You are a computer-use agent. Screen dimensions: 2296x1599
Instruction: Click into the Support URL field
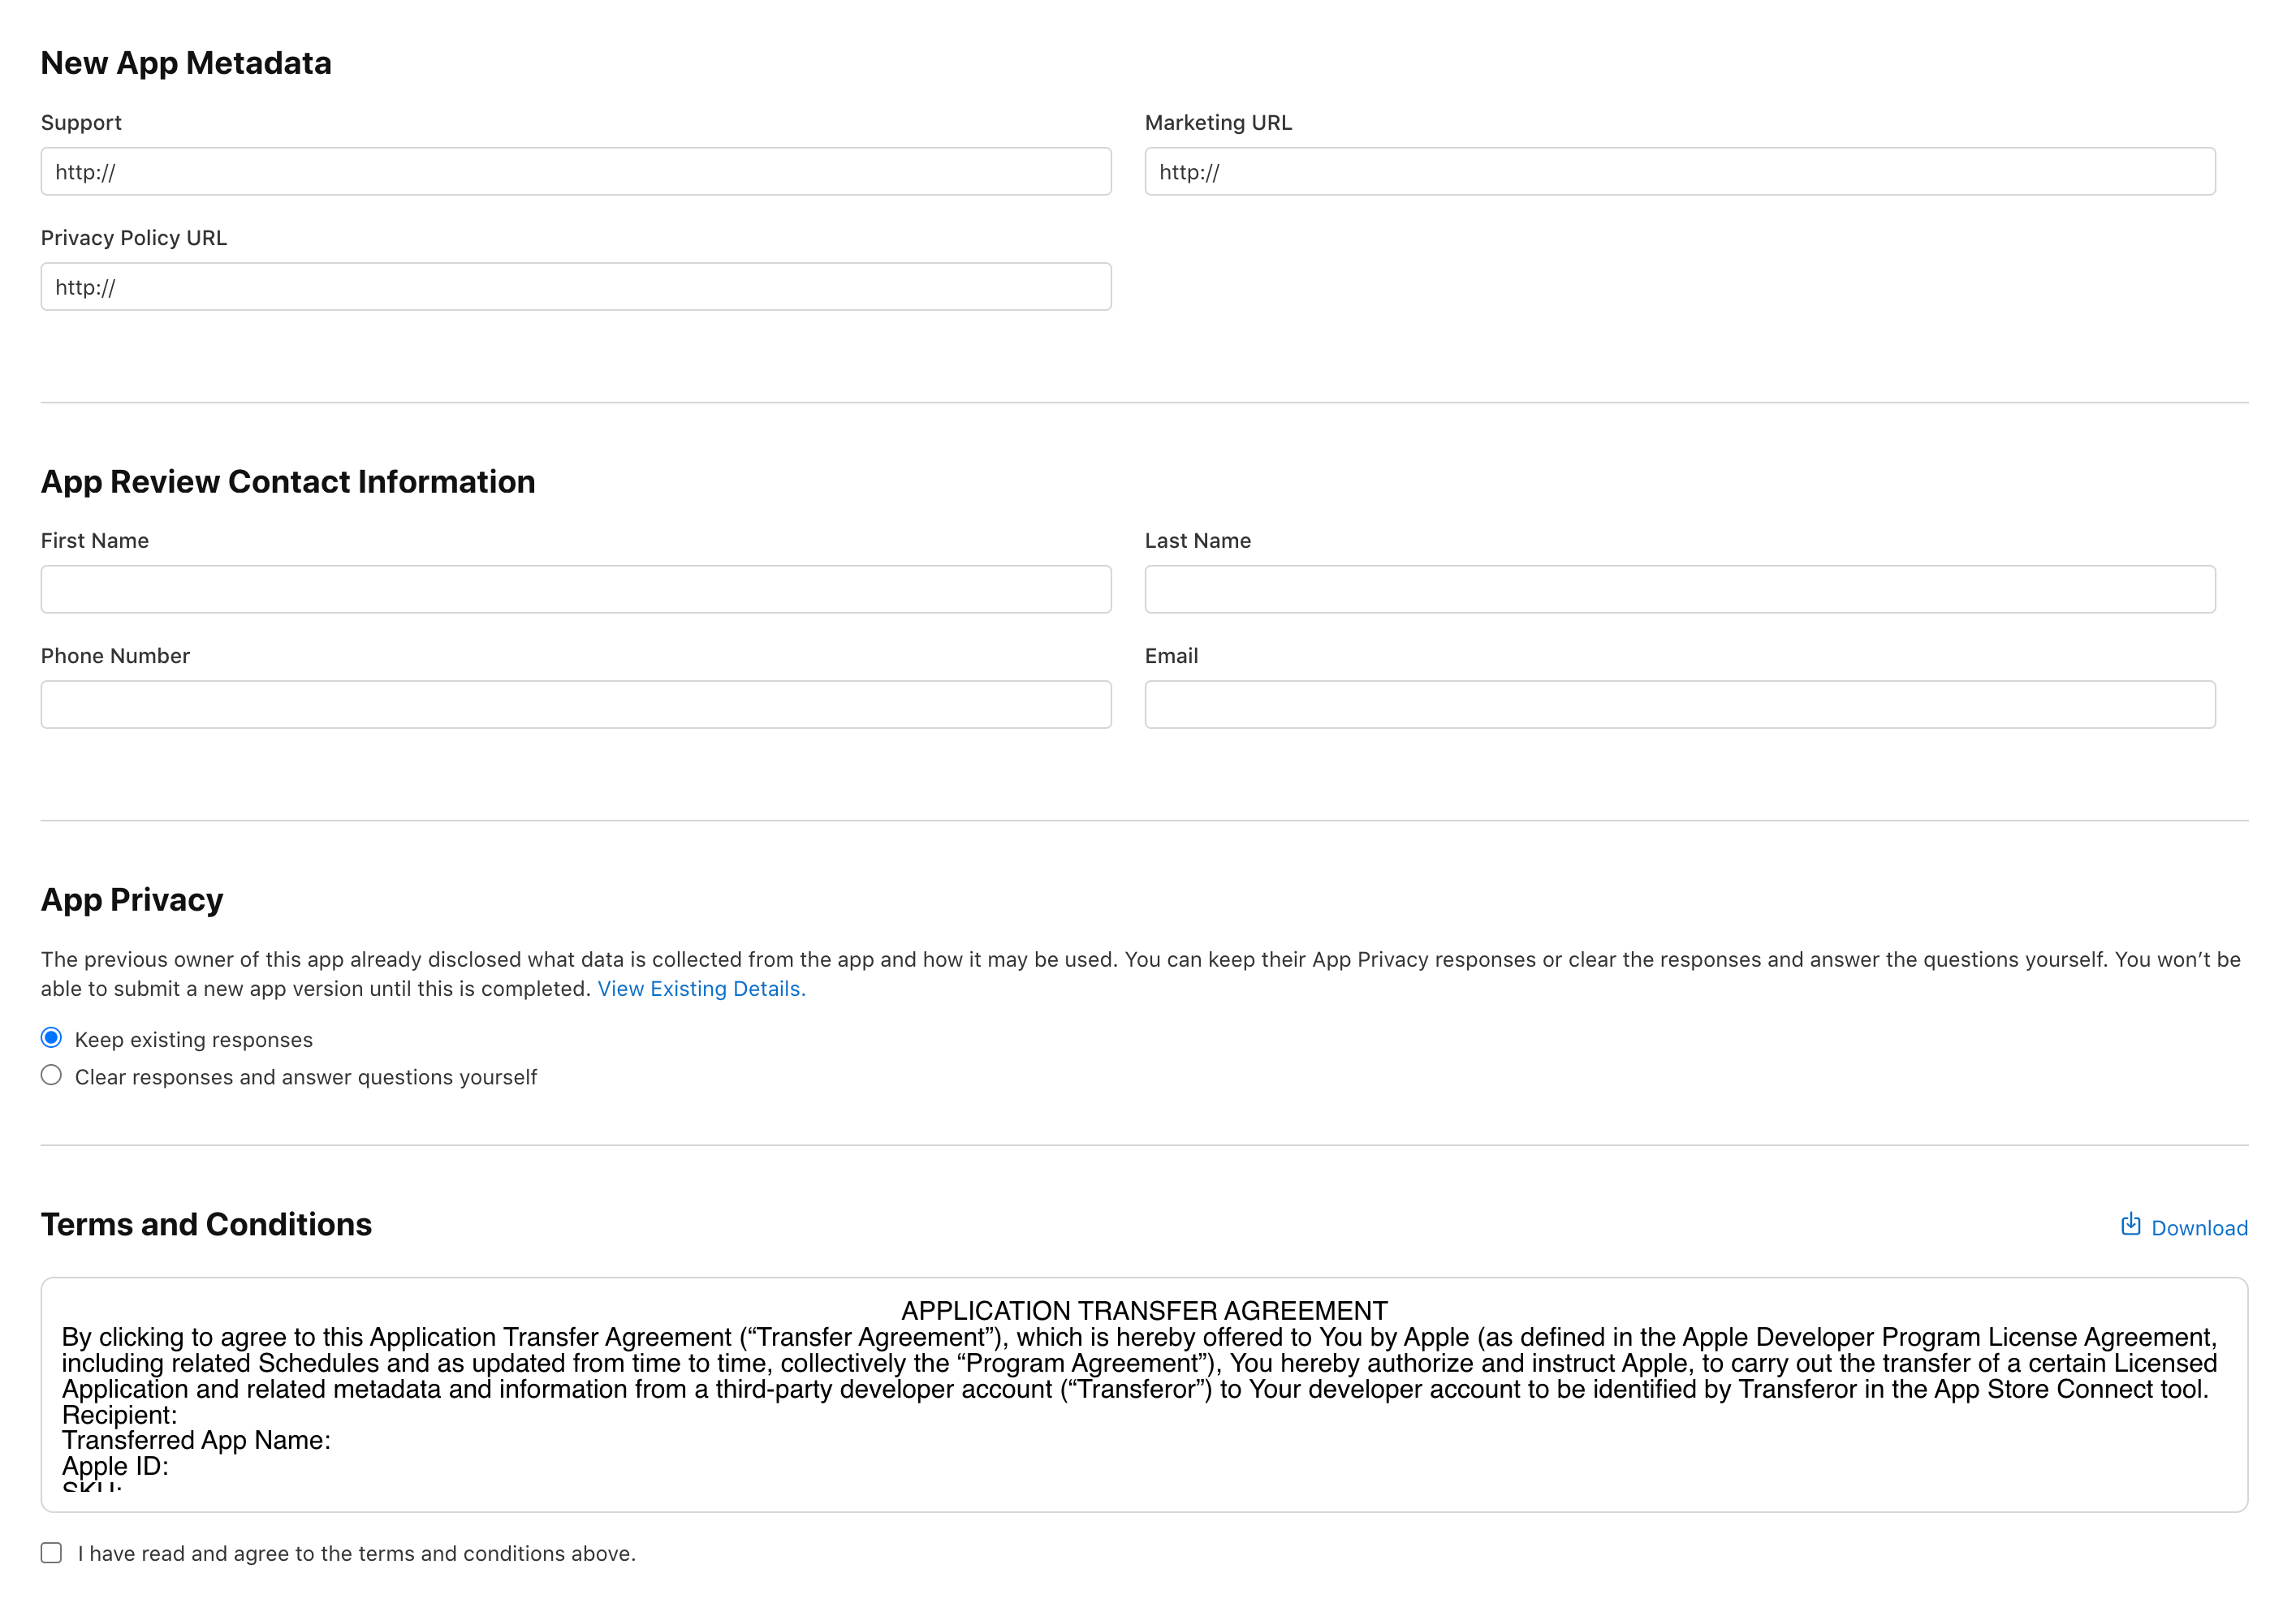575,172
